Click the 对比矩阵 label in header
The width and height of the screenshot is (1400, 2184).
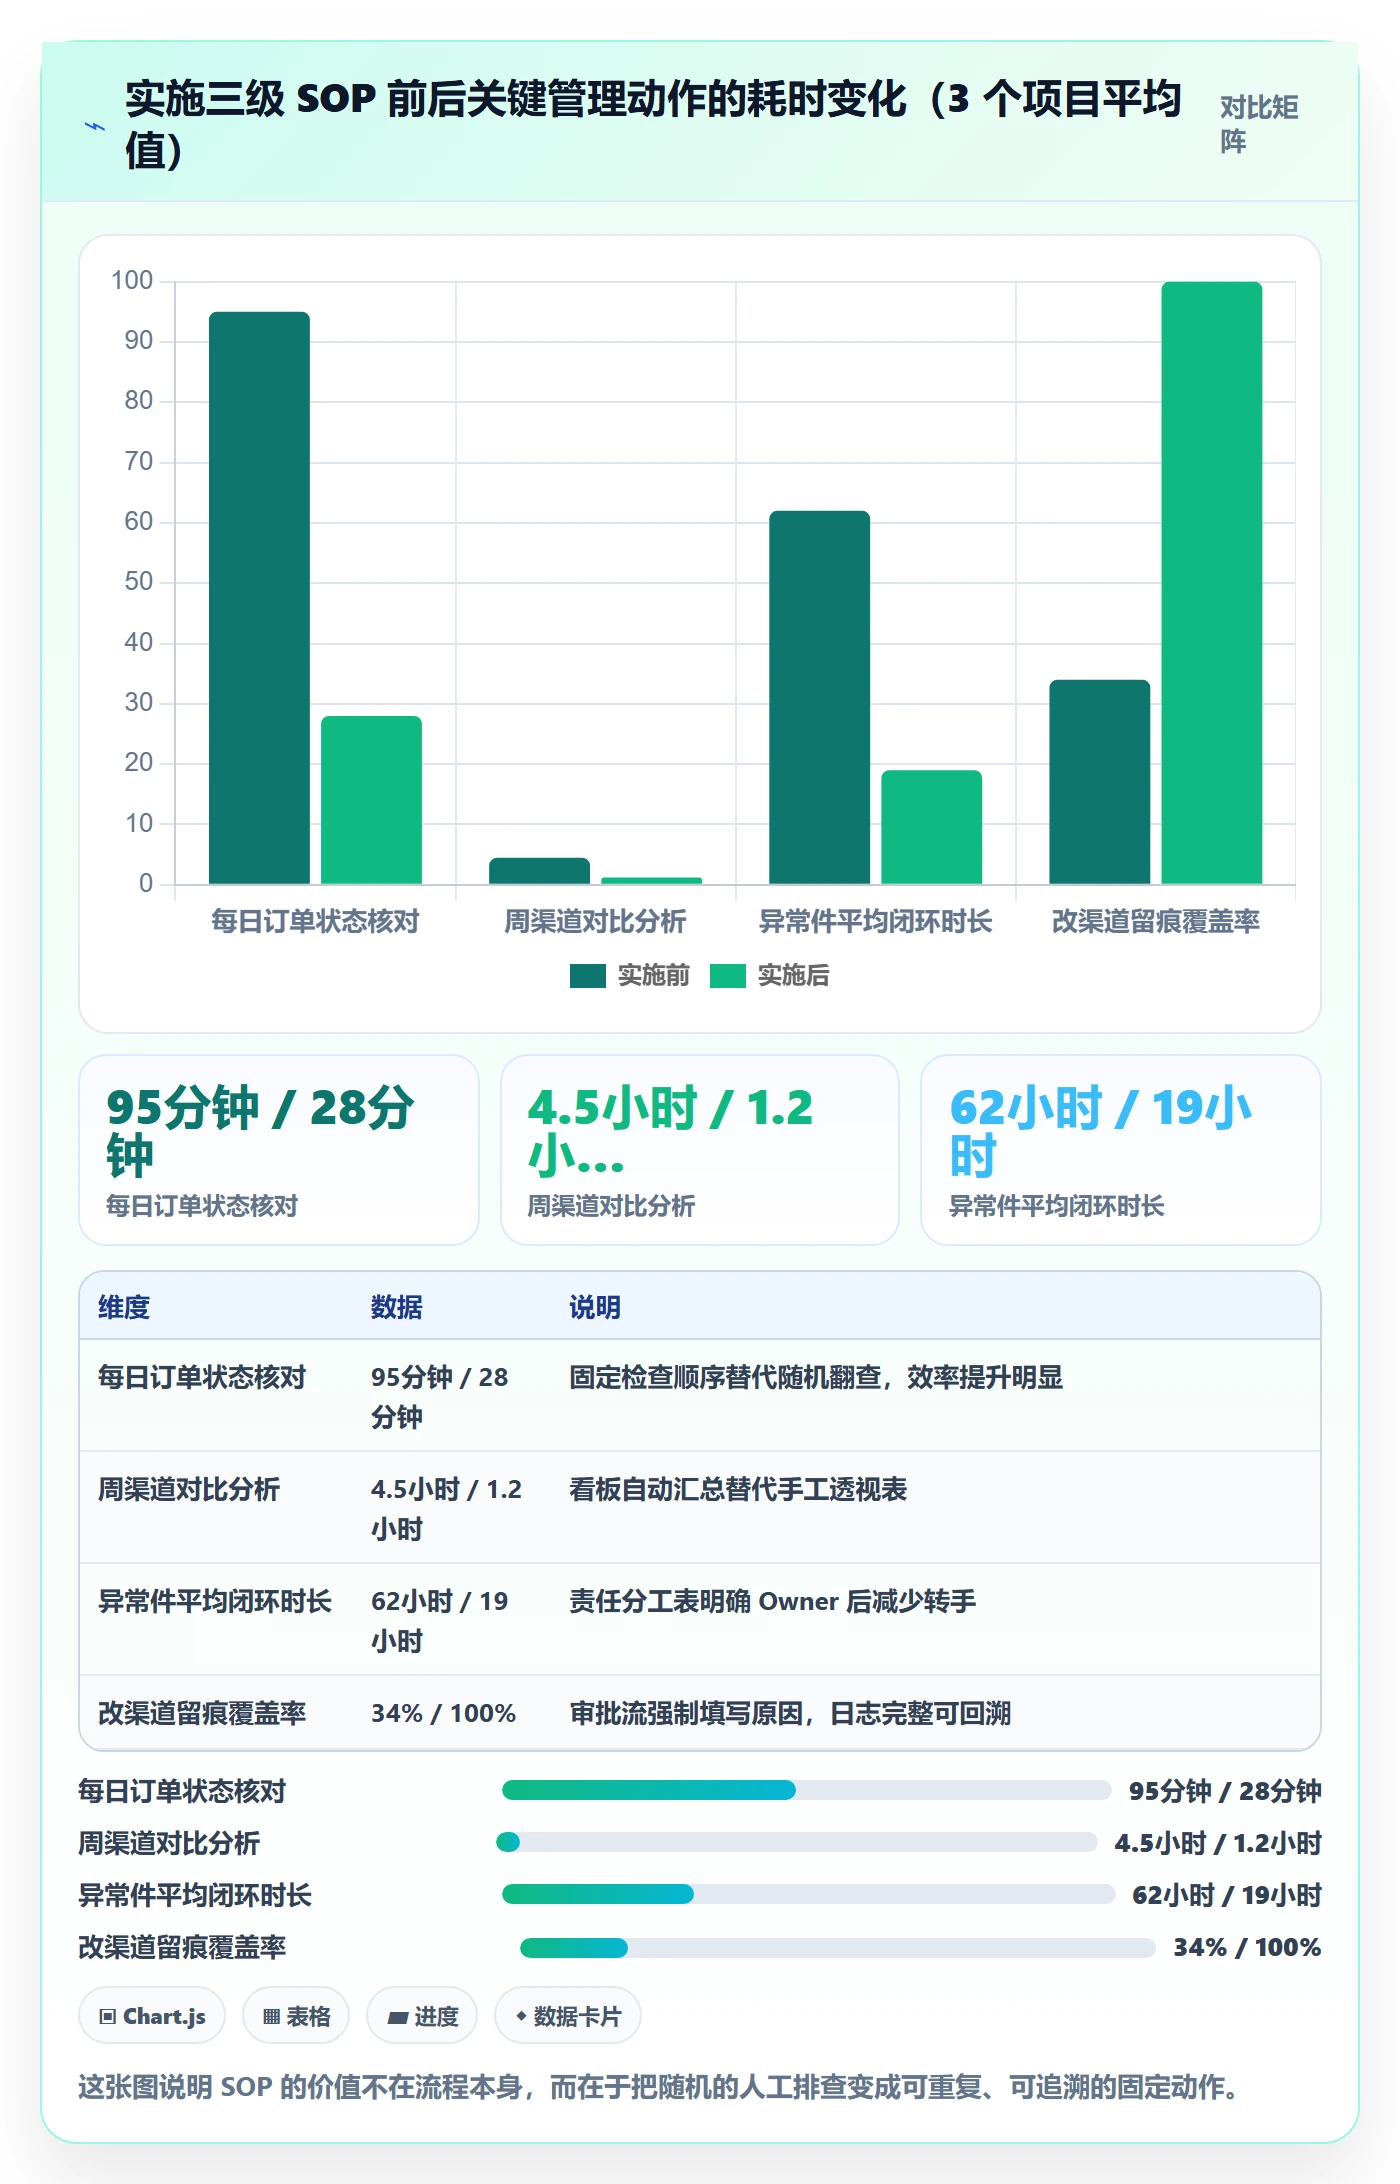[1259, 124]
